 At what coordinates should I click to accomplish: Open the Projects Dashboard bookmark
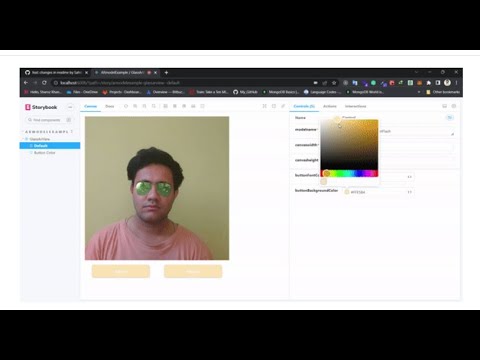(x=122, y=92)
